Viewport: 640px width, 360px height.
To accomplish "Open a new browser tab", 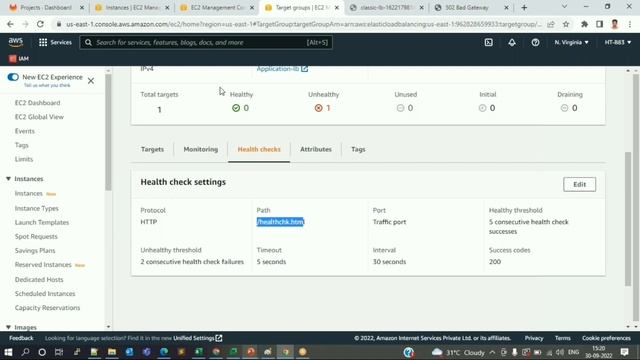I will [x=524, y=7].
